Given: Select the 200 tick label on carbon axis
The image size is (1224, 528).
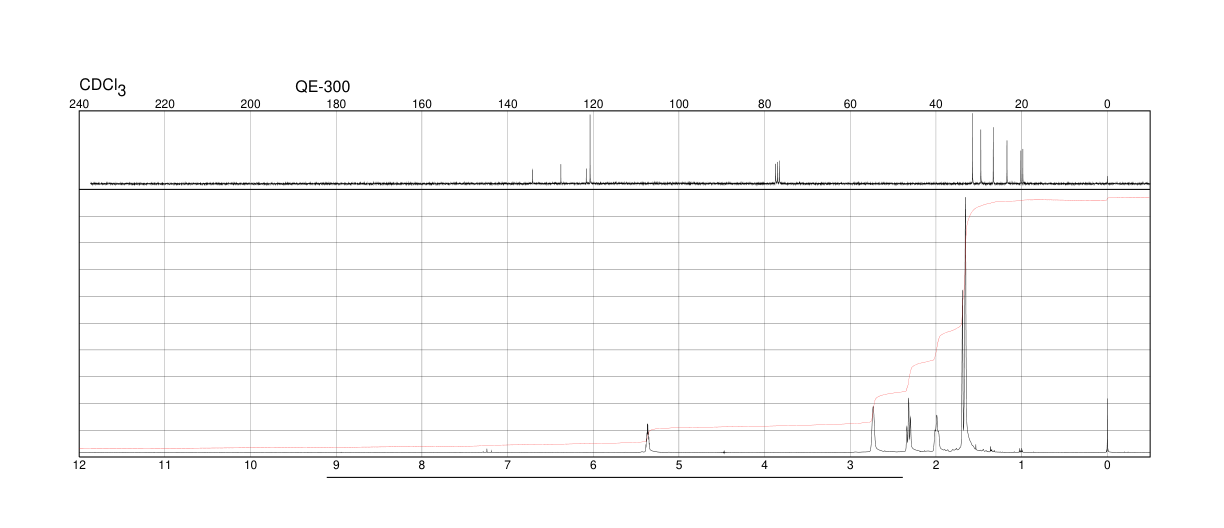Looking at the screenshot, I should 251,104.
